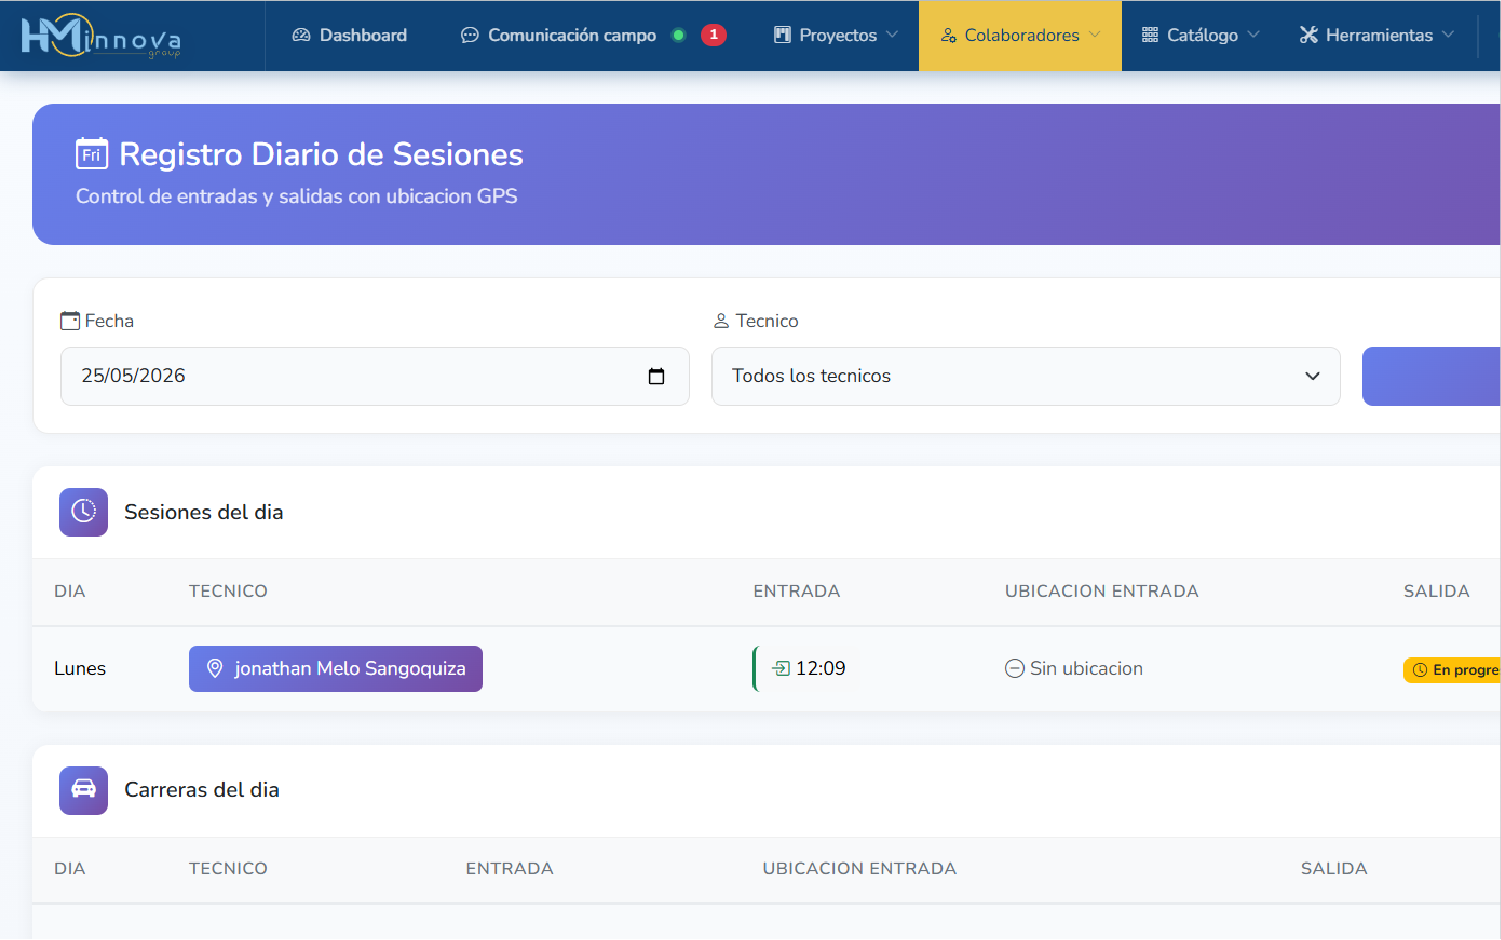Click the Colaboradores people icon

(948, 35)
